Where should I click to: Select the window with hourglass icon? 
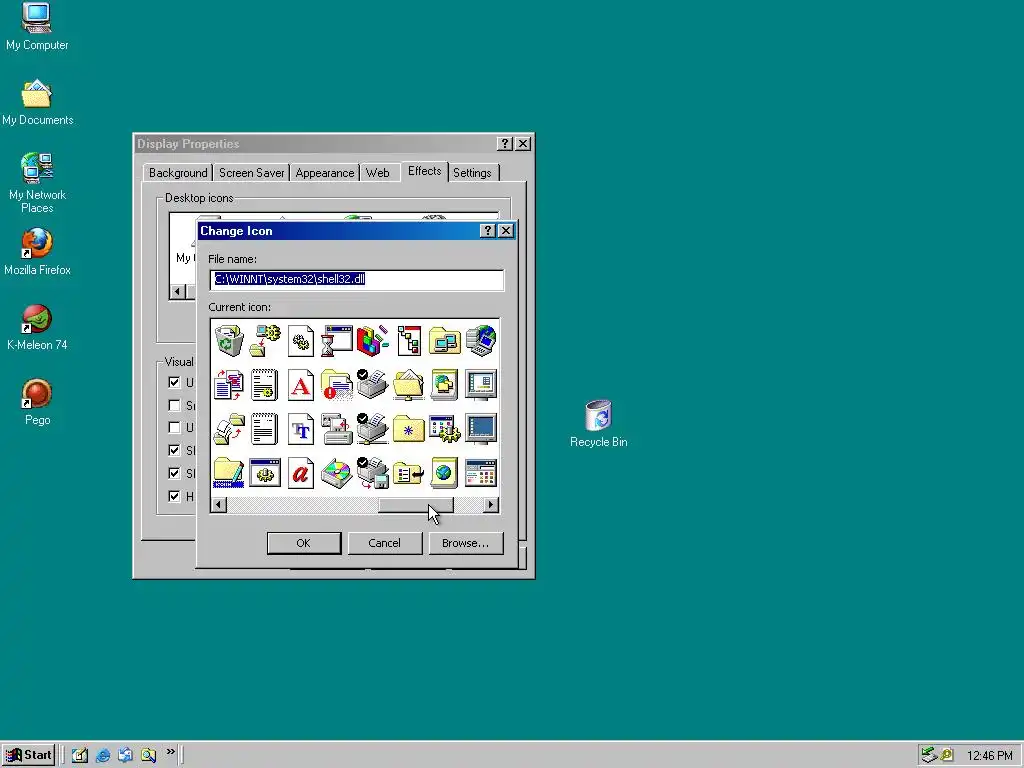click(x=336, y=340)
